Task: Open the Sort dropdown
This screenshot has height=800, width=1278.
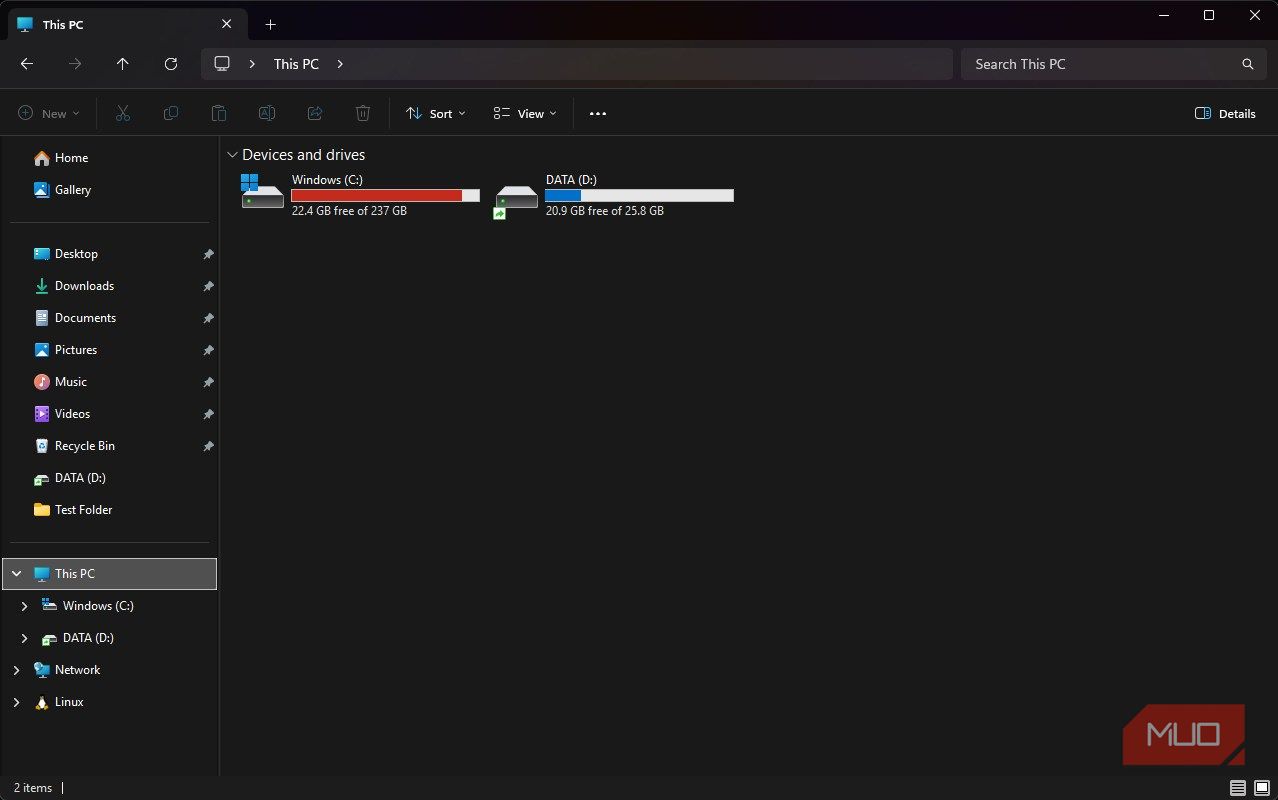Action: [x=436, y=114]
